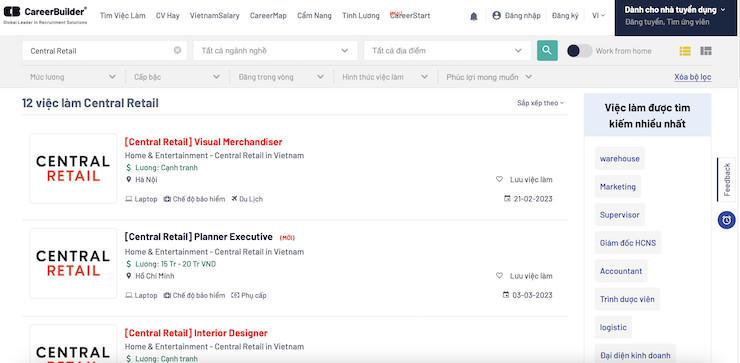Expand the Tất cả ngành nghề dropdown
The image size is (740, 363).
275,51
